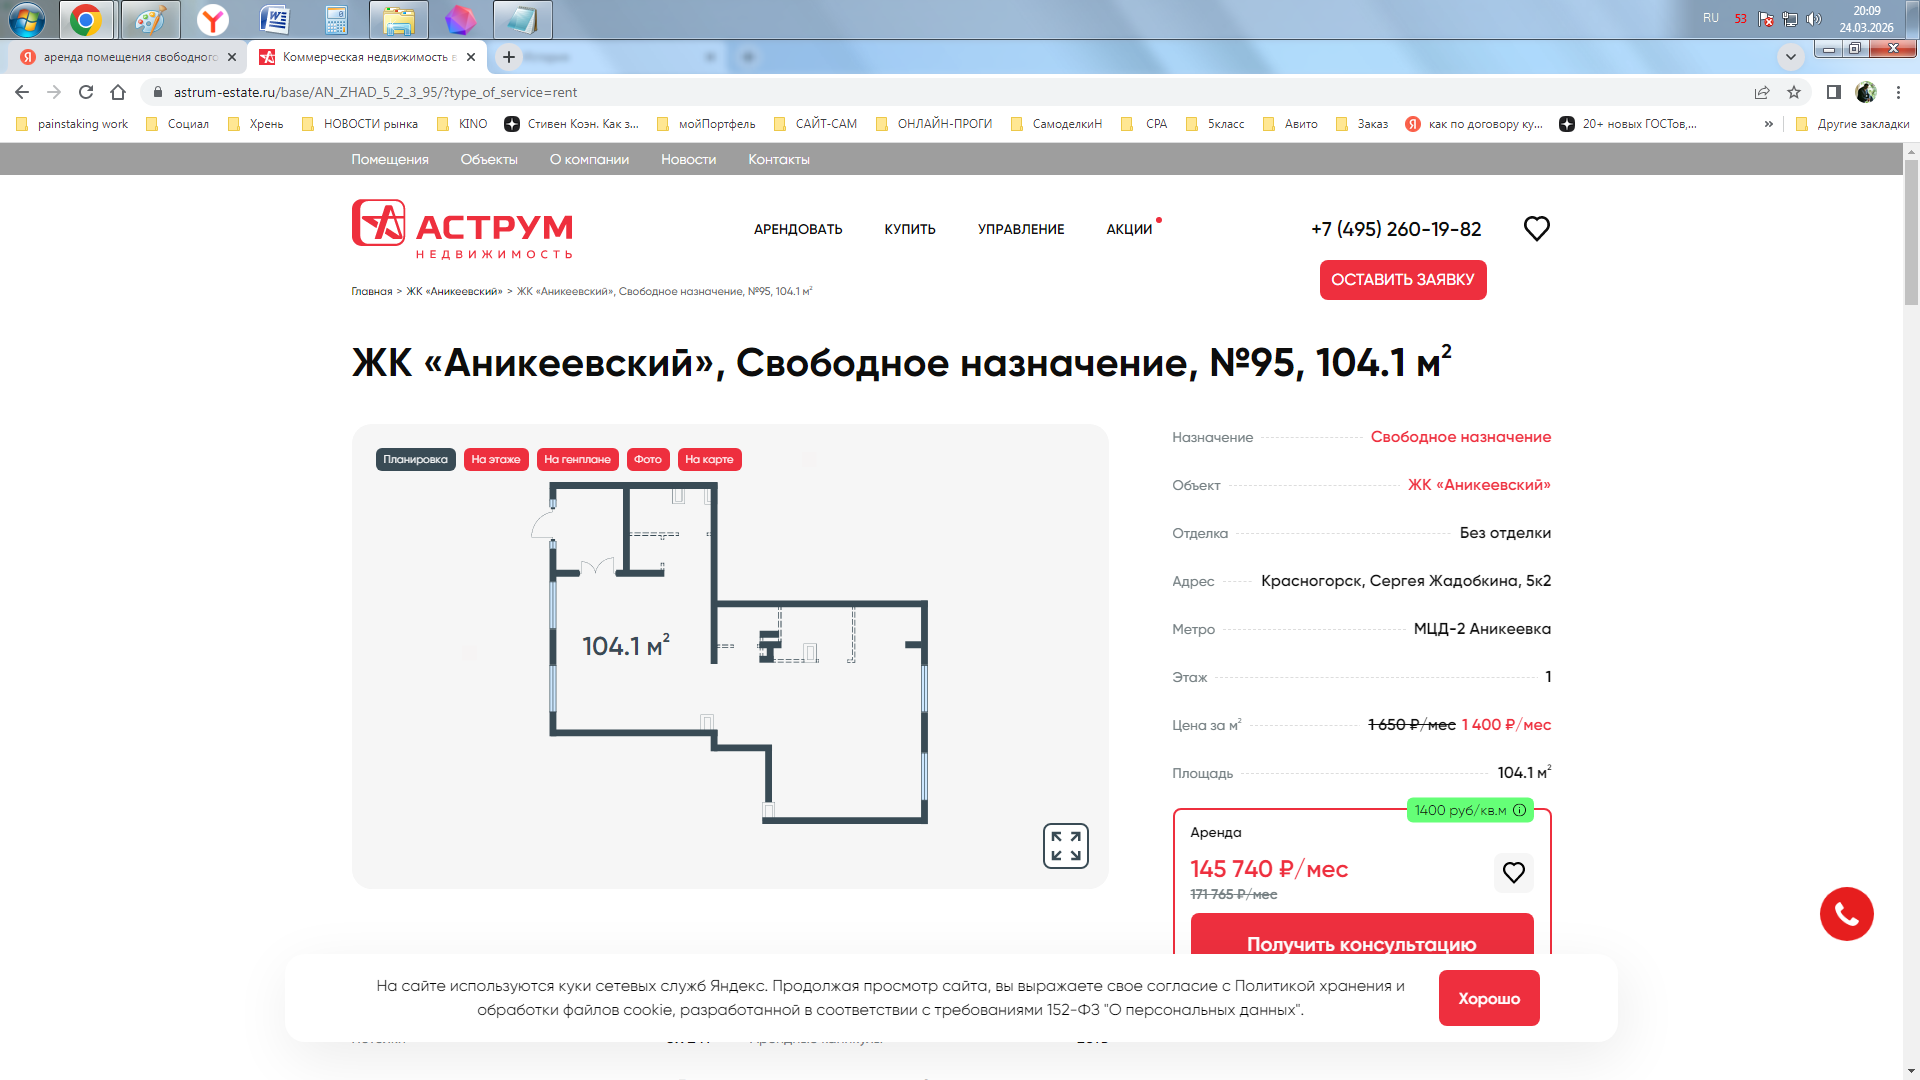1920x1080 pixels.
Task: Add listing to favorites in rent box
Action: pyautogui.click(x=1513, y=872)
